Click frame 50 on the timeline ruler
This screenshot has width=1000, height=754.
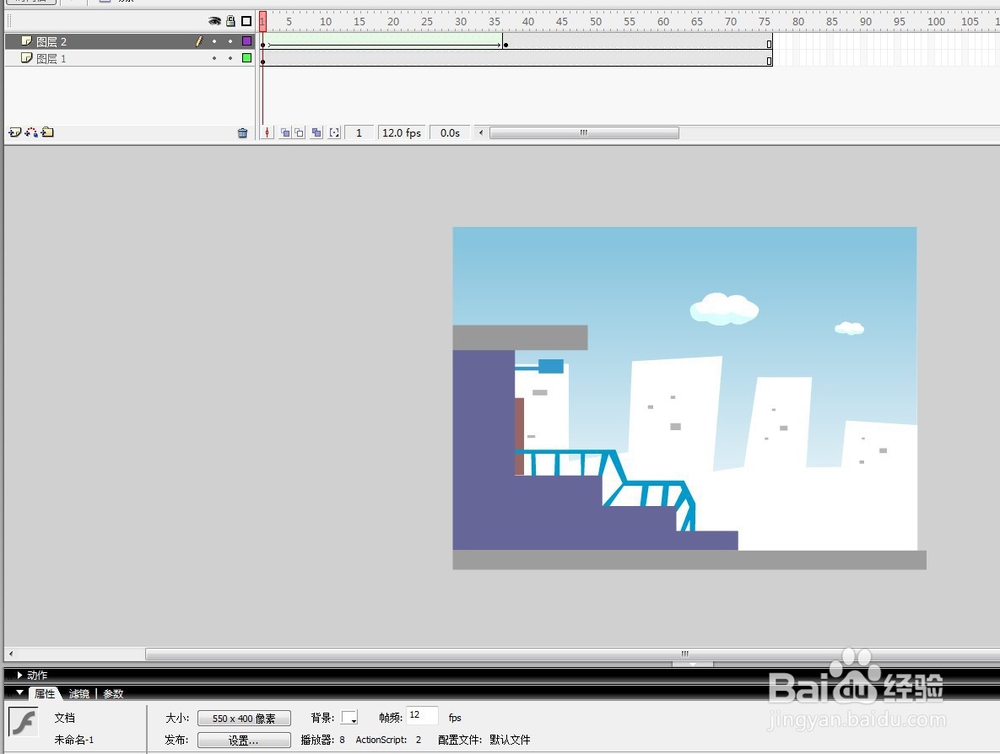pos(596,21)
